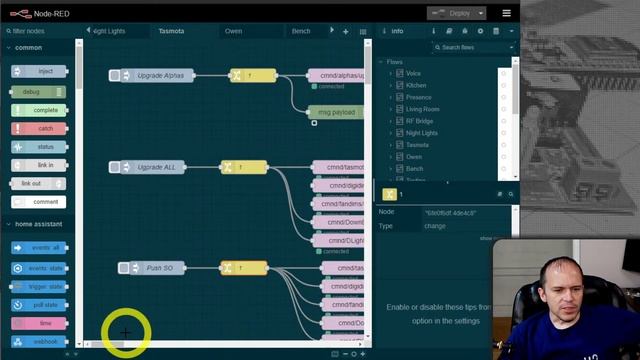Screen dimensions: 640x360
Task: Select the complete node in palette
Action: click(39, 110)
